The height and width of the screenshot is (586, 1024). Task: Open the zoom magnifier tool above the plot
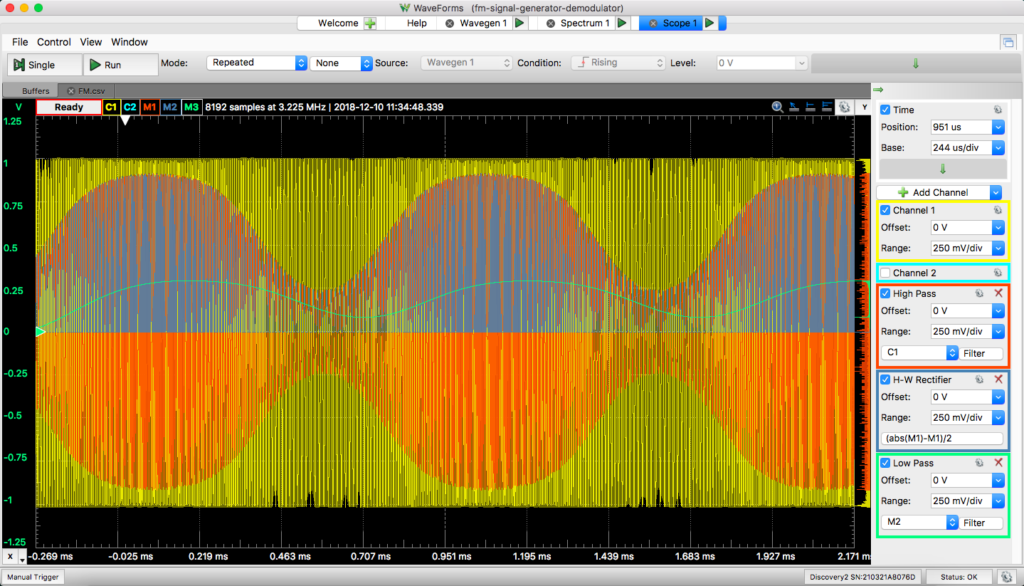[x=777, y=107]
